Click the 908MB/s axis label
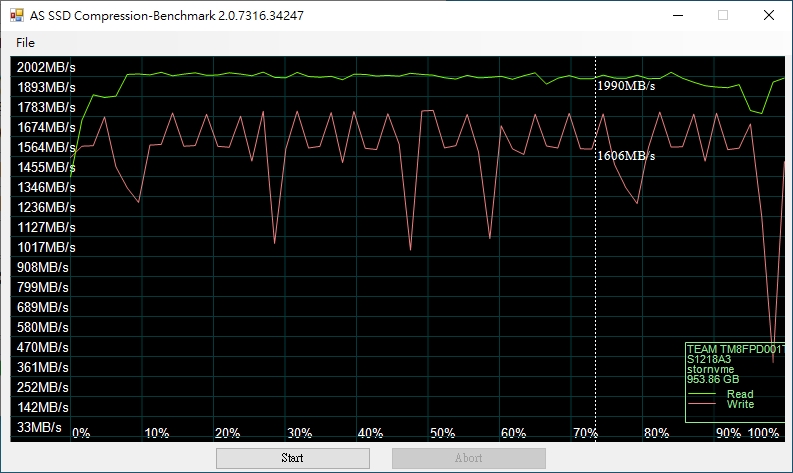Image resolution: width=793 pixels, height=473 pixels. [42, 267]
